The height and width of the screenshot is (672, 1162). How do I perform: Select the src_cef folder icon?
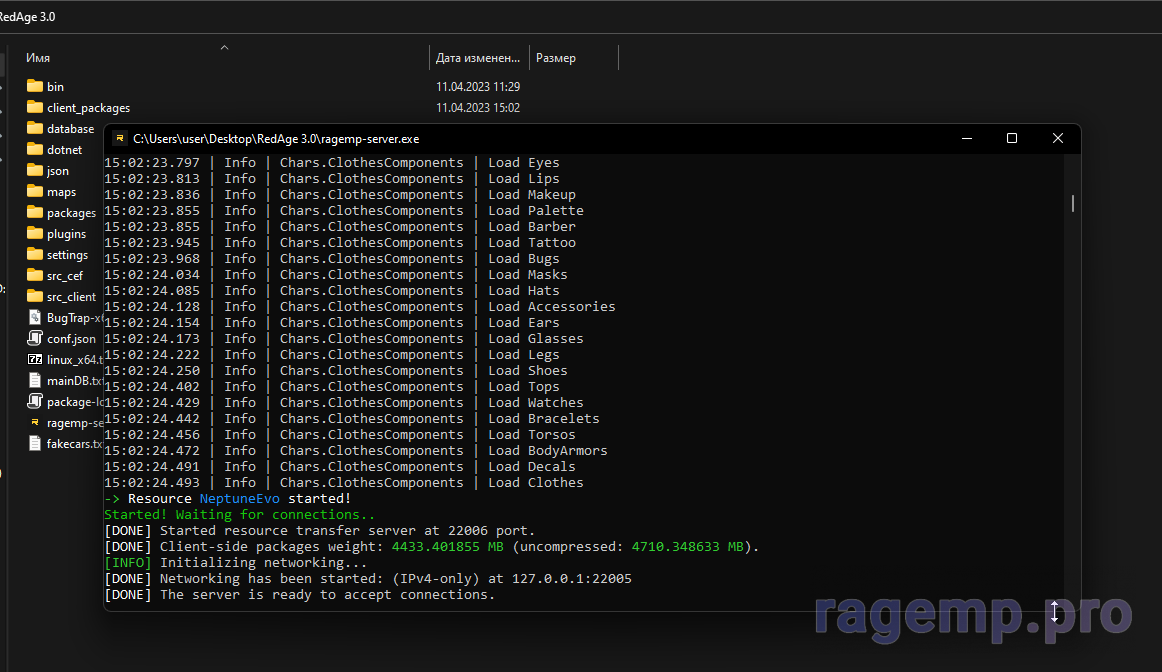35,275
